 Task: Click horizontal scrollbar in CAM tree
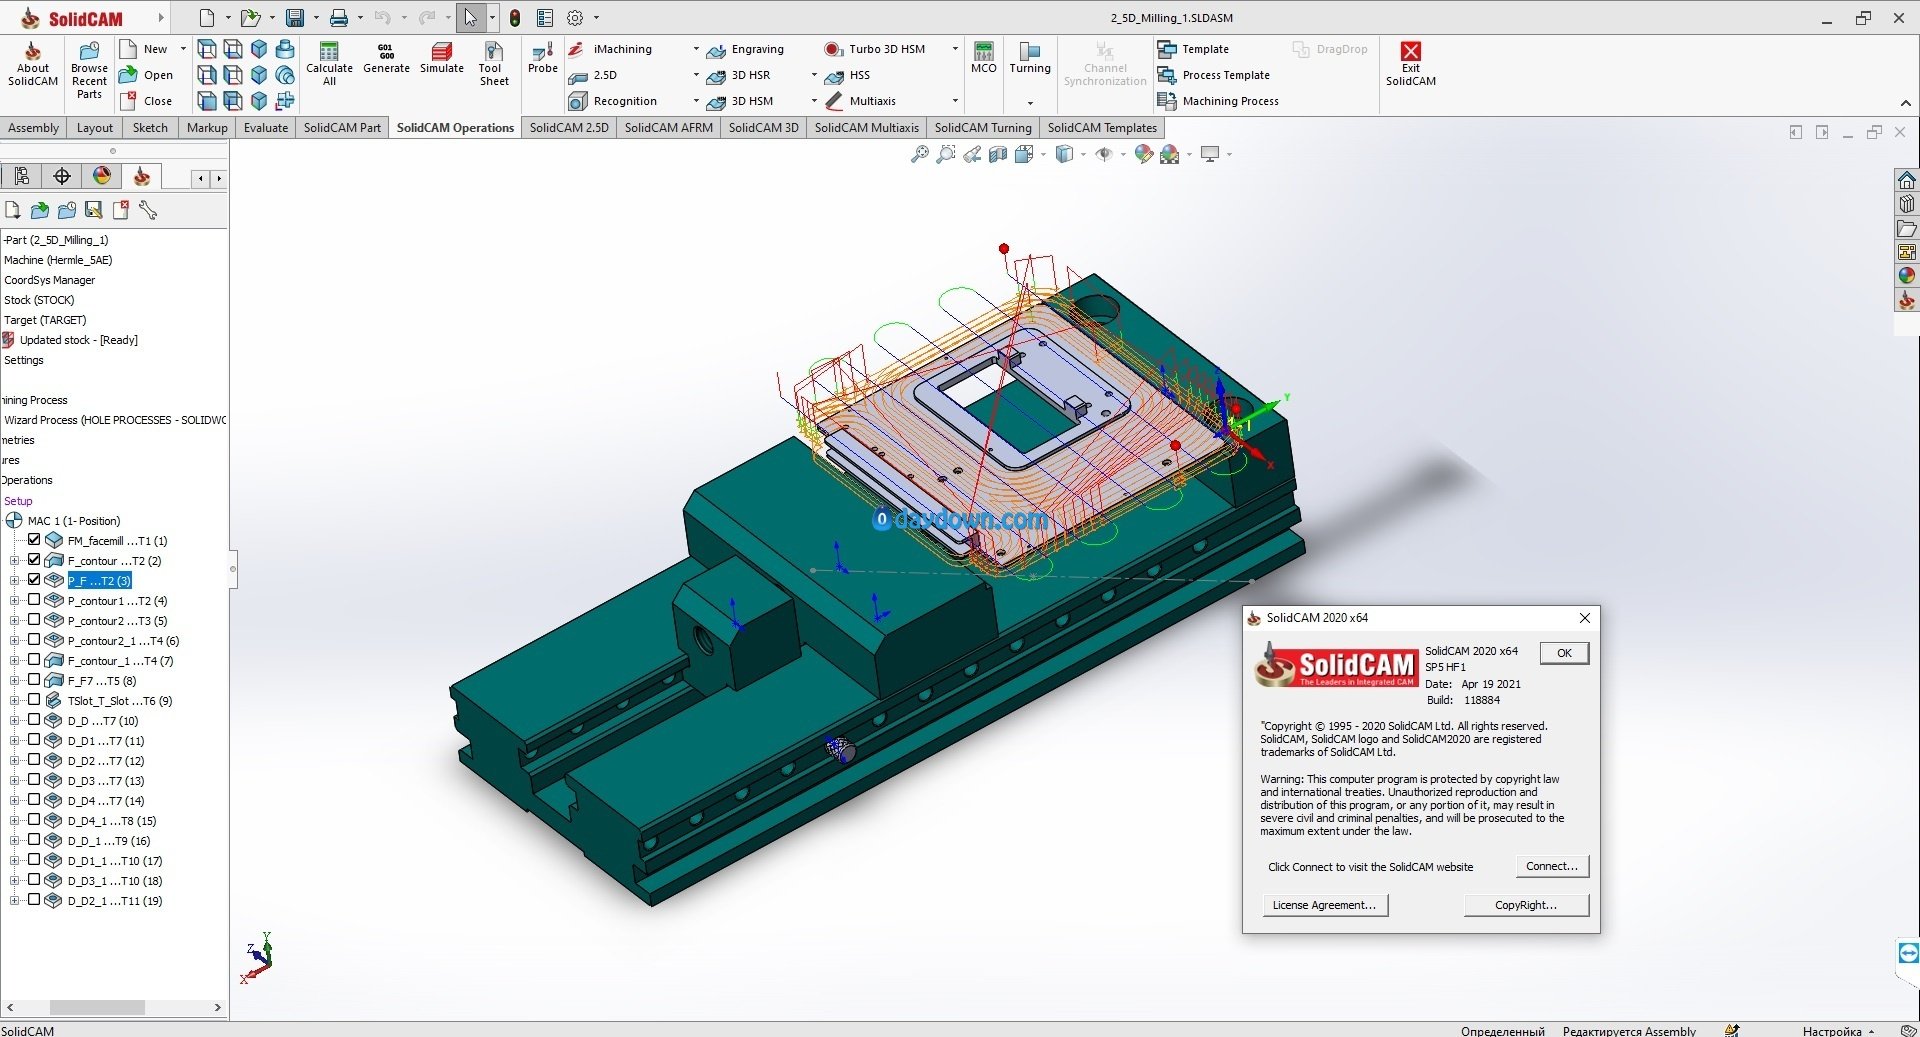[x=97, y=1007]
